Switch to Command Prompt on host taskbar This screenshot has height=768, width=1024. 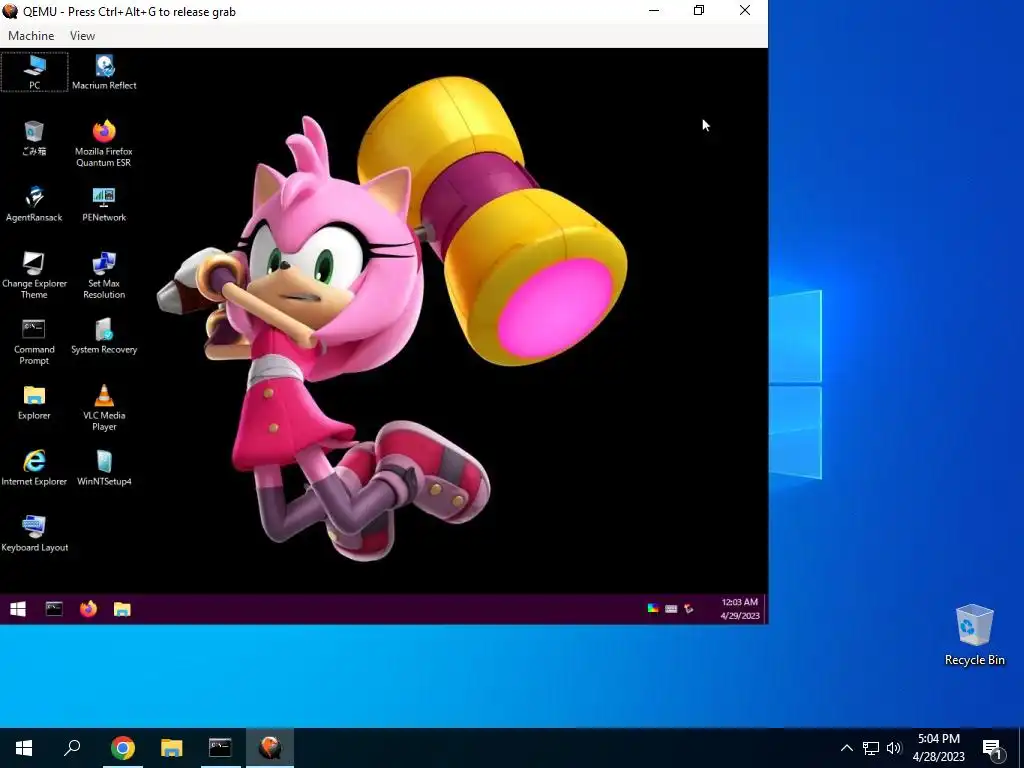click(x=220, y=748)
